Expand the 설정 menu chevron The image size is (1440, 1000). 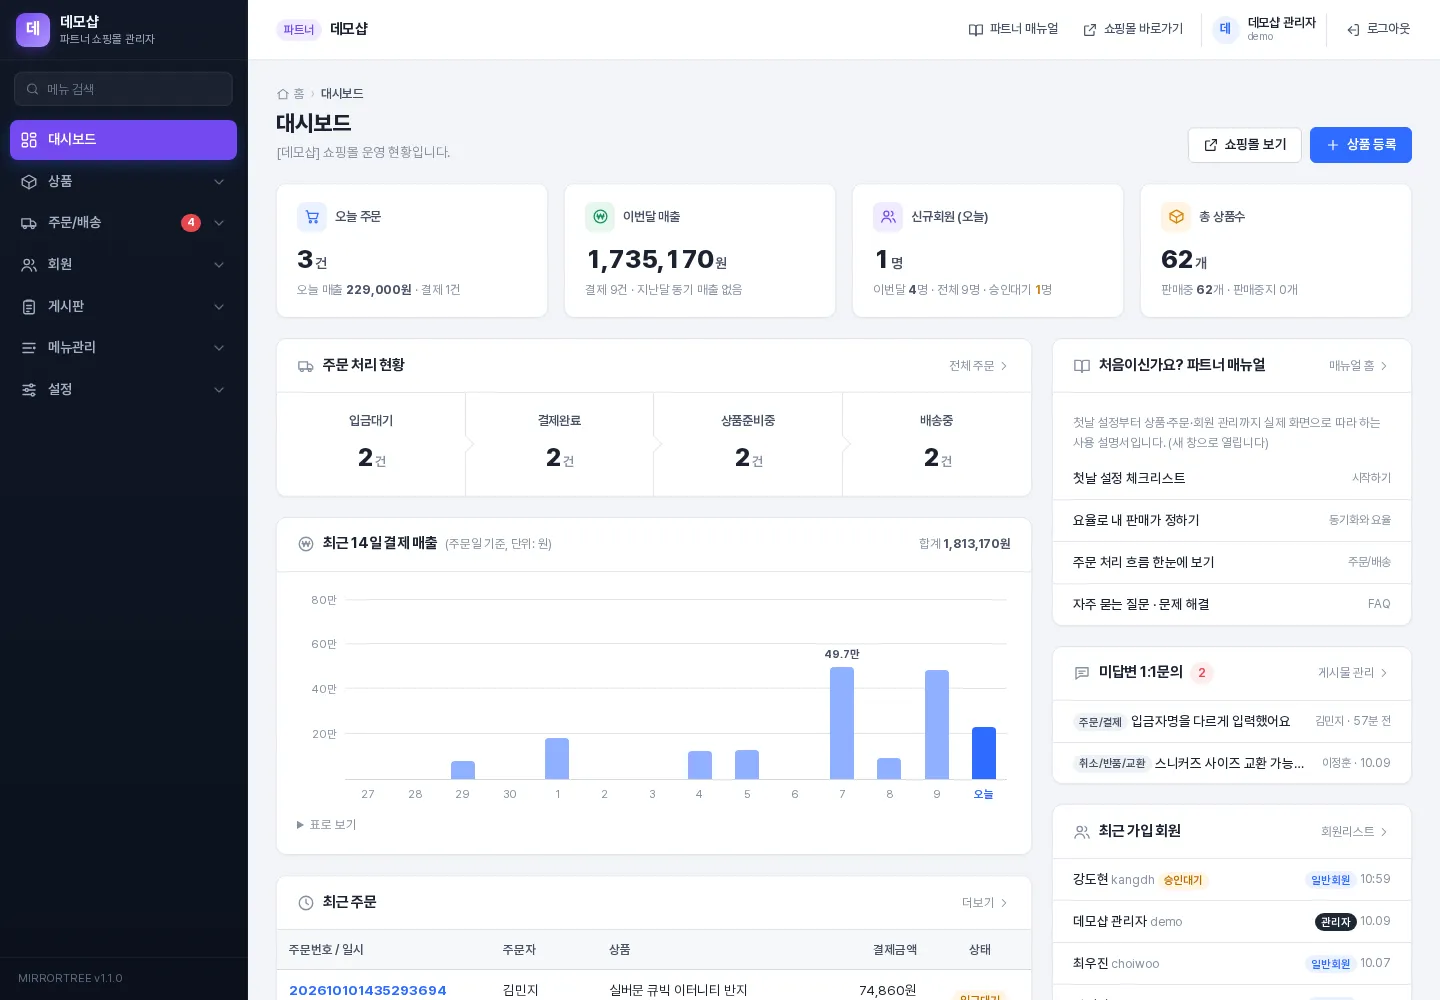click(219, 390)
